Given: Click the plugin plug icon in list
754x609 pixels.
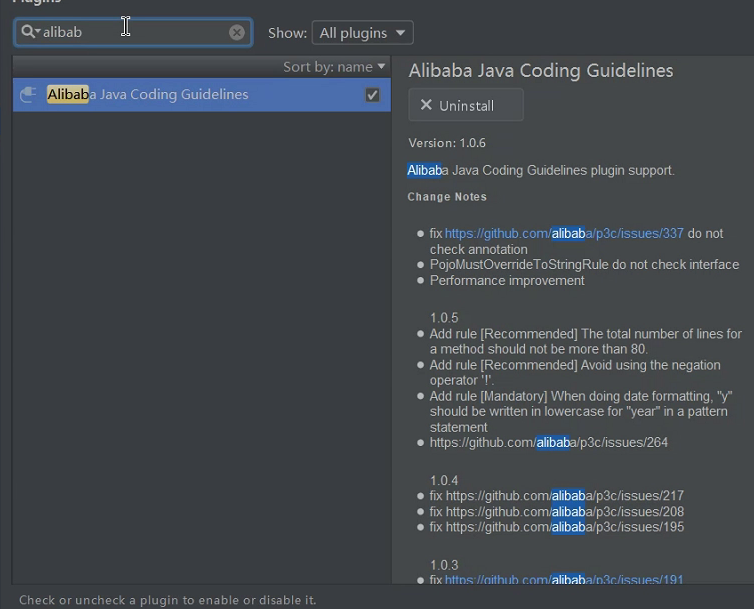Looking at the screenshot, I should coord(28,95).
